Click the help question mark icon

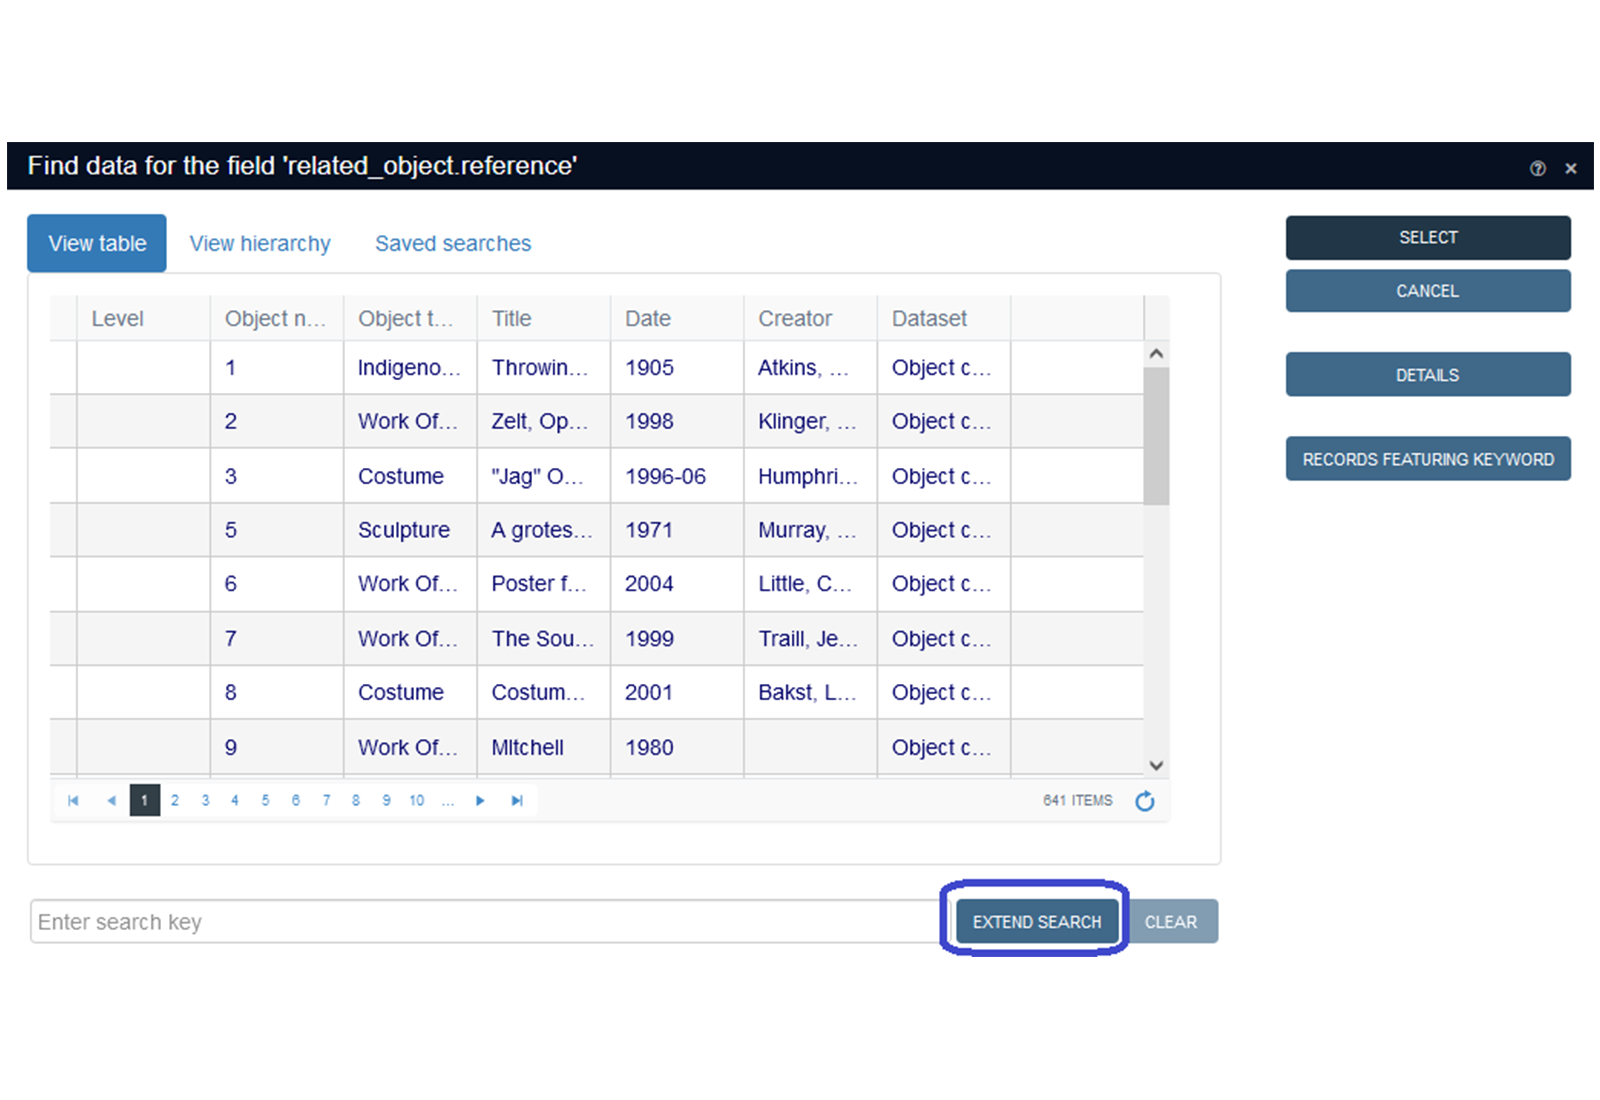click(x=1537, y=168)
